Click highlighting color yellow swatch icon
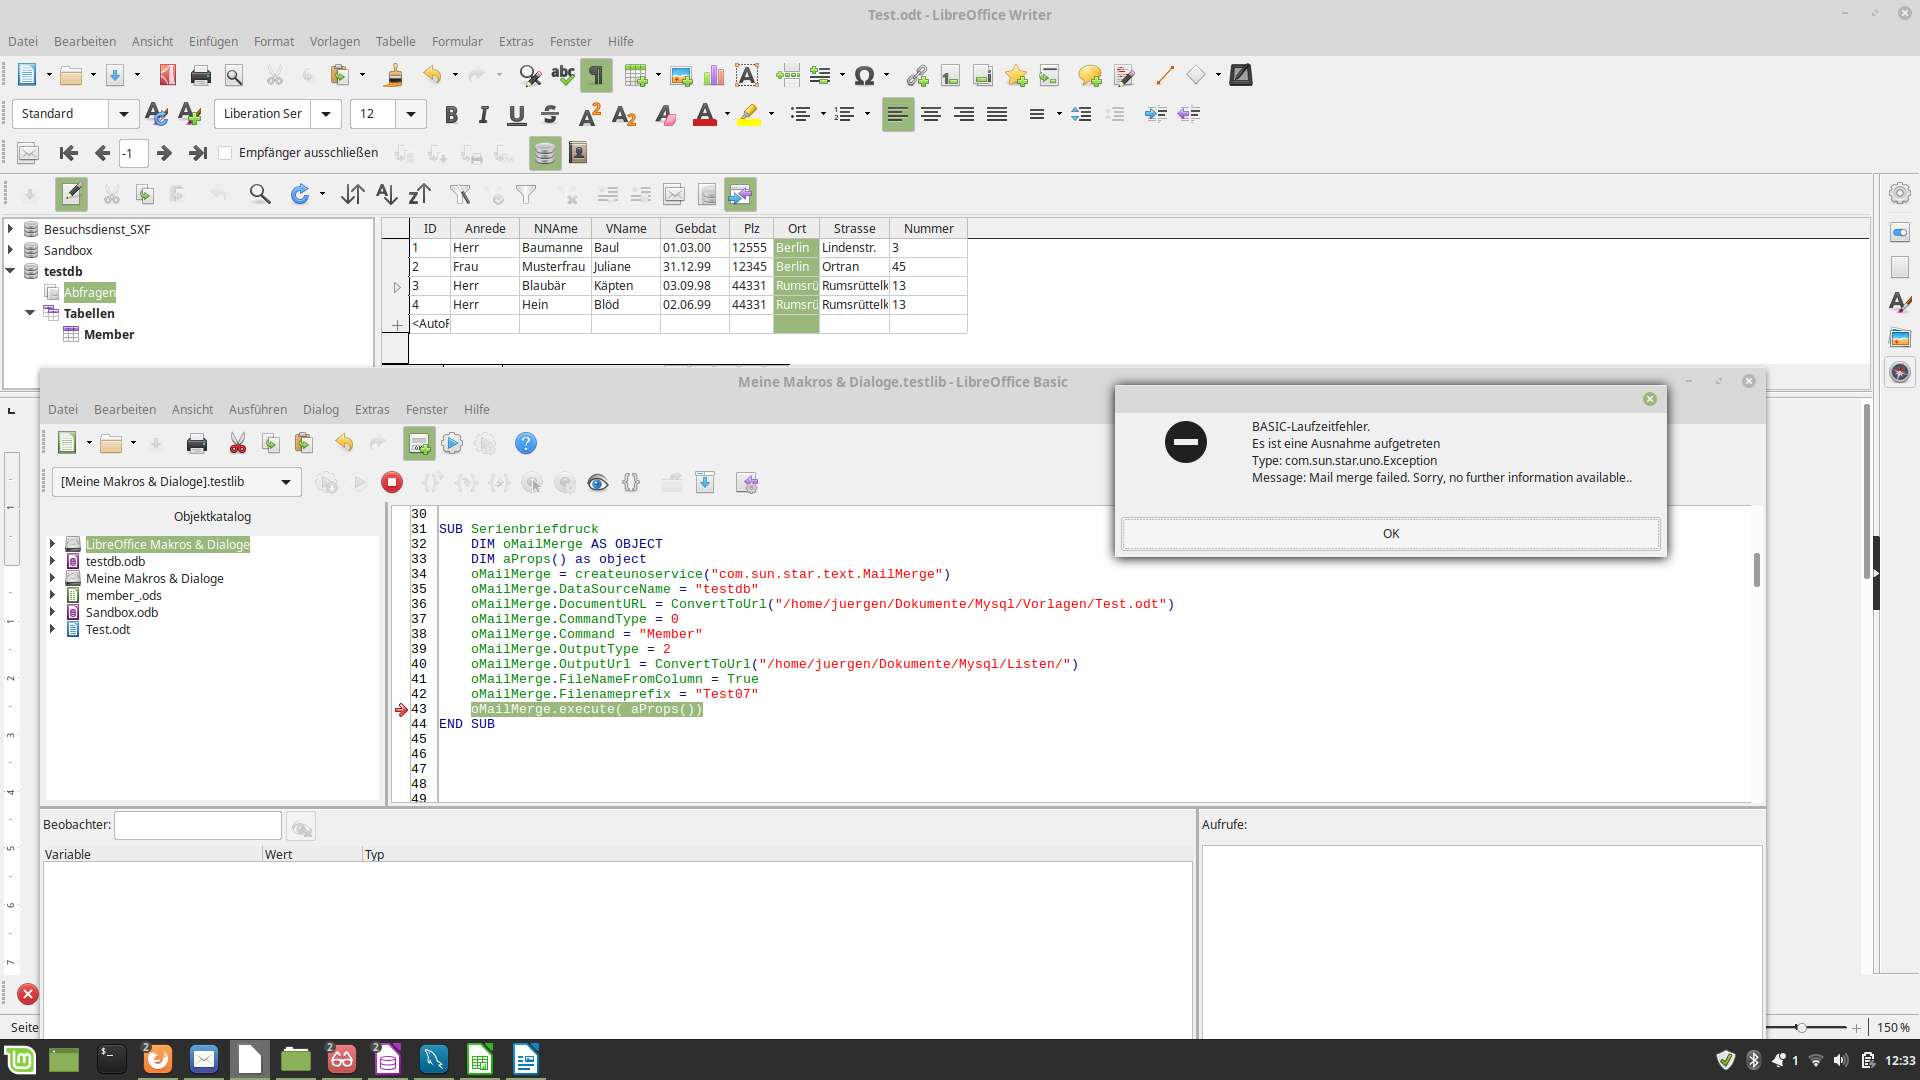1920x1080 pixels. 749,114
